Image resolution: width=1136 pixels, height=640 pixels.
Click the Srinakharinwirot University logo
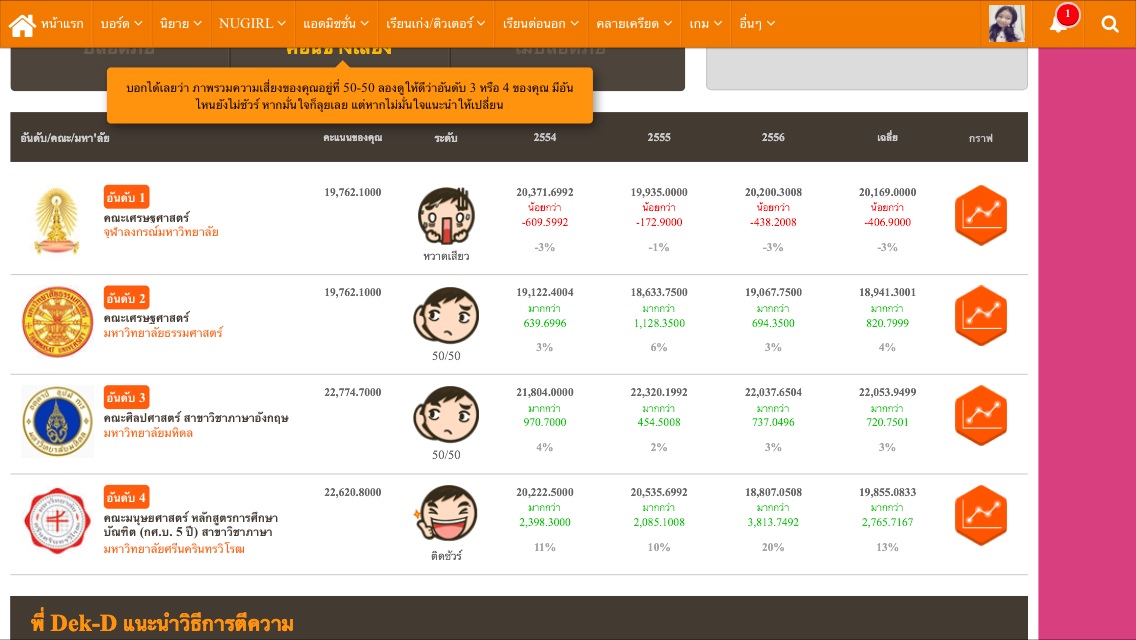point(57,521)
